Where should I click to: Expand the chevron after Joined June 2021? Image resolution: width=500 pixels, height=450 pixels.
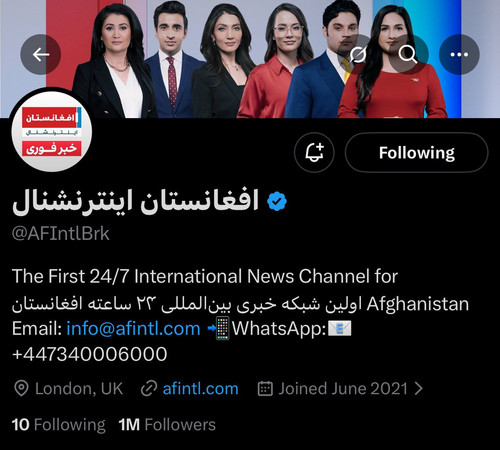(x=419, y=389)
